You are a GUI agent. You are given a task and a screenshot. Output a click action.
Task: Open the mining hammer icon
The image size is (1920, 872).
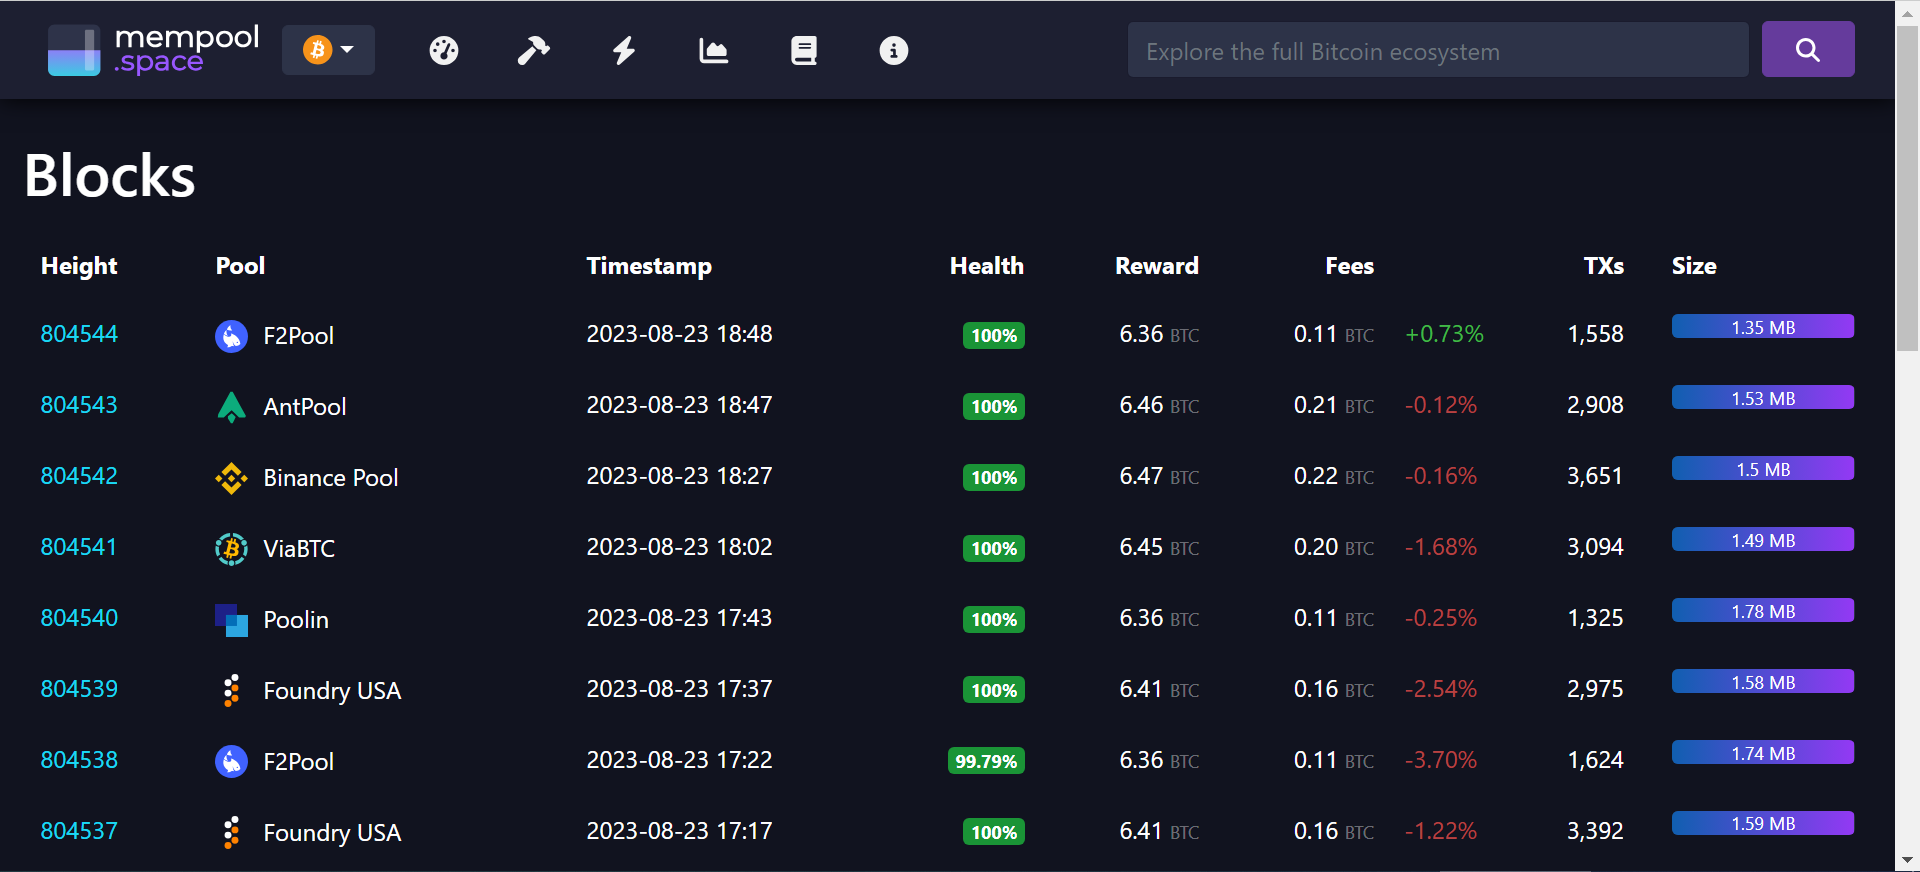click(x=534, y=50)
